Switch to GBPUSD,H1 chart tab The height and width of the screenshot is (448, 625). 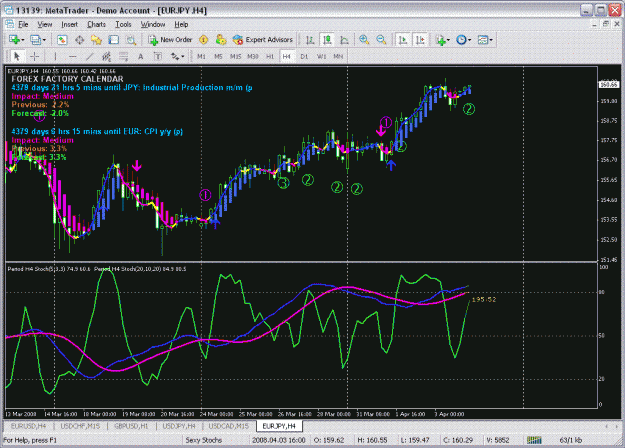click(x=131, y=426)
